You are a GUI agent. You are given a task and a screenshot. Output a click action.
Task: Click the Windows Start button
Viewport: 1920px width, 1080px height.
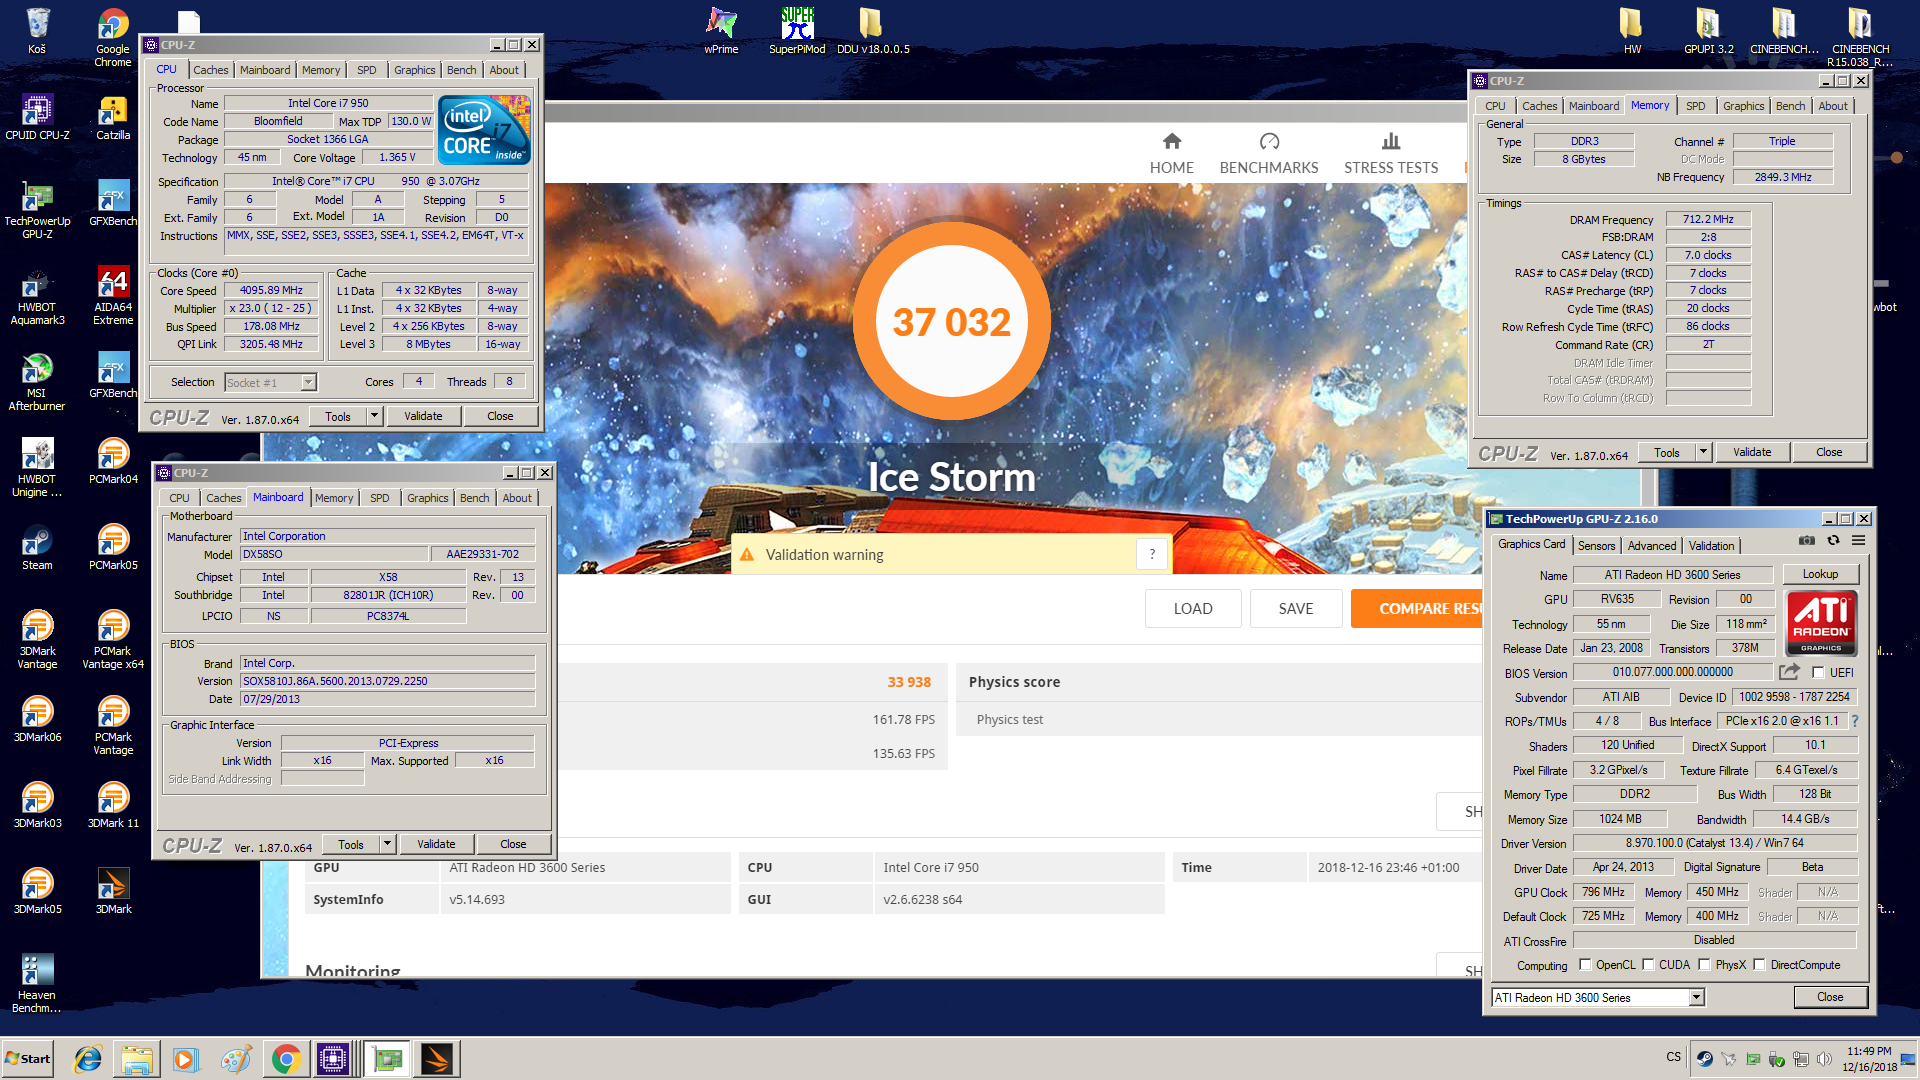[x=28, y=1059]
